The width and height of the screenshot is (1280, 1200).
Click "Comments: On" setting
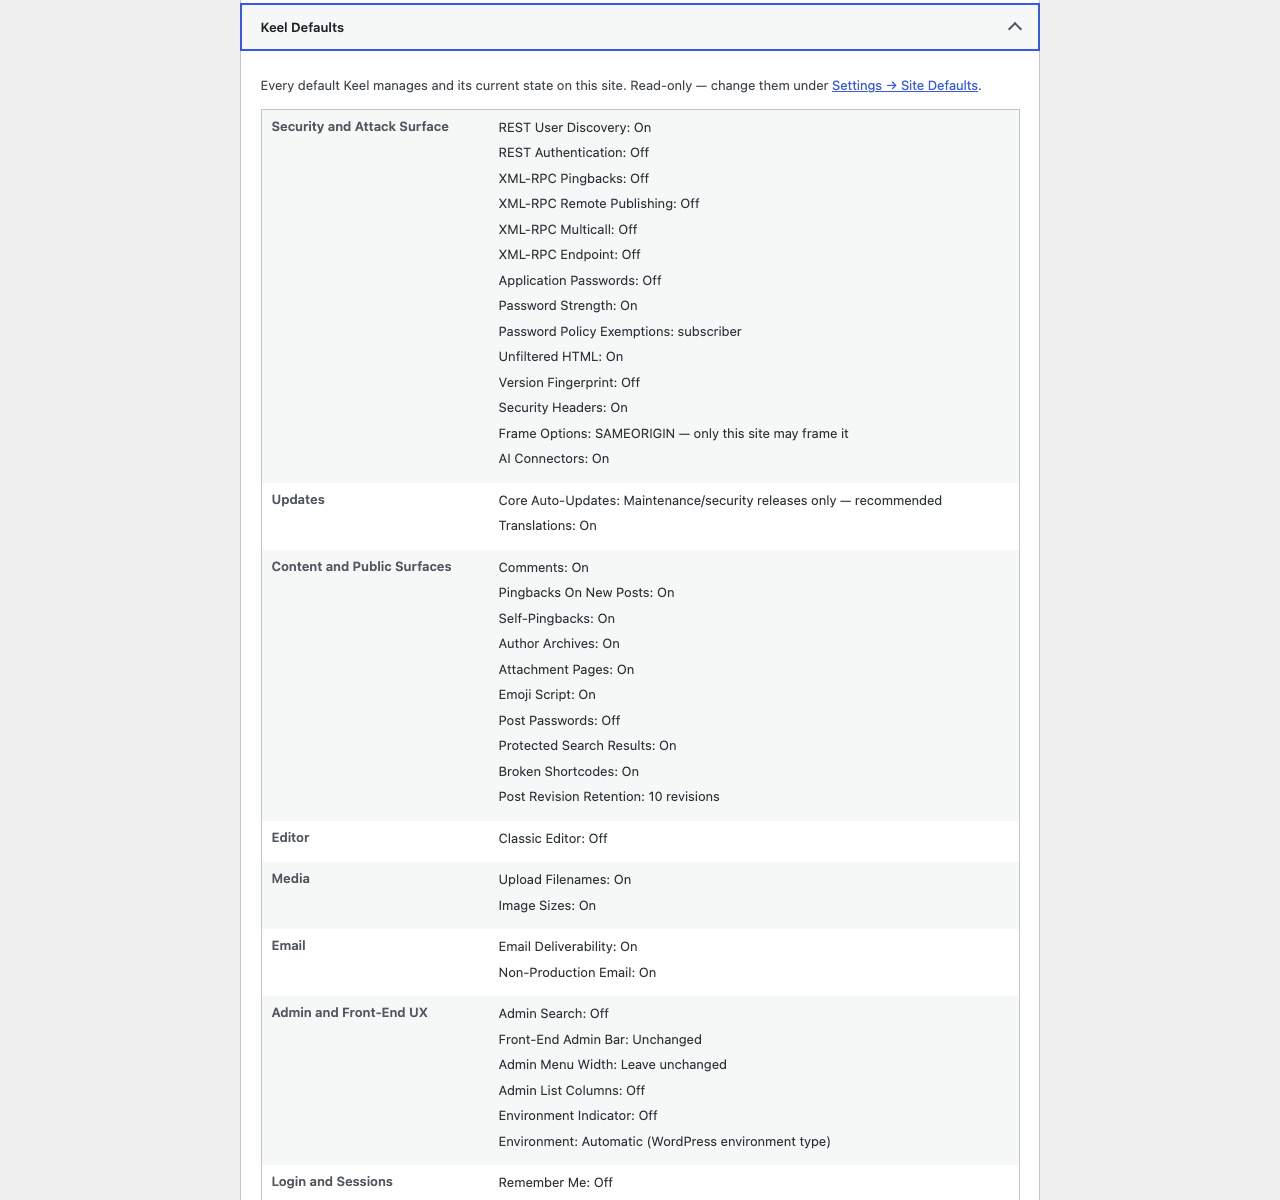coord(544,568)
